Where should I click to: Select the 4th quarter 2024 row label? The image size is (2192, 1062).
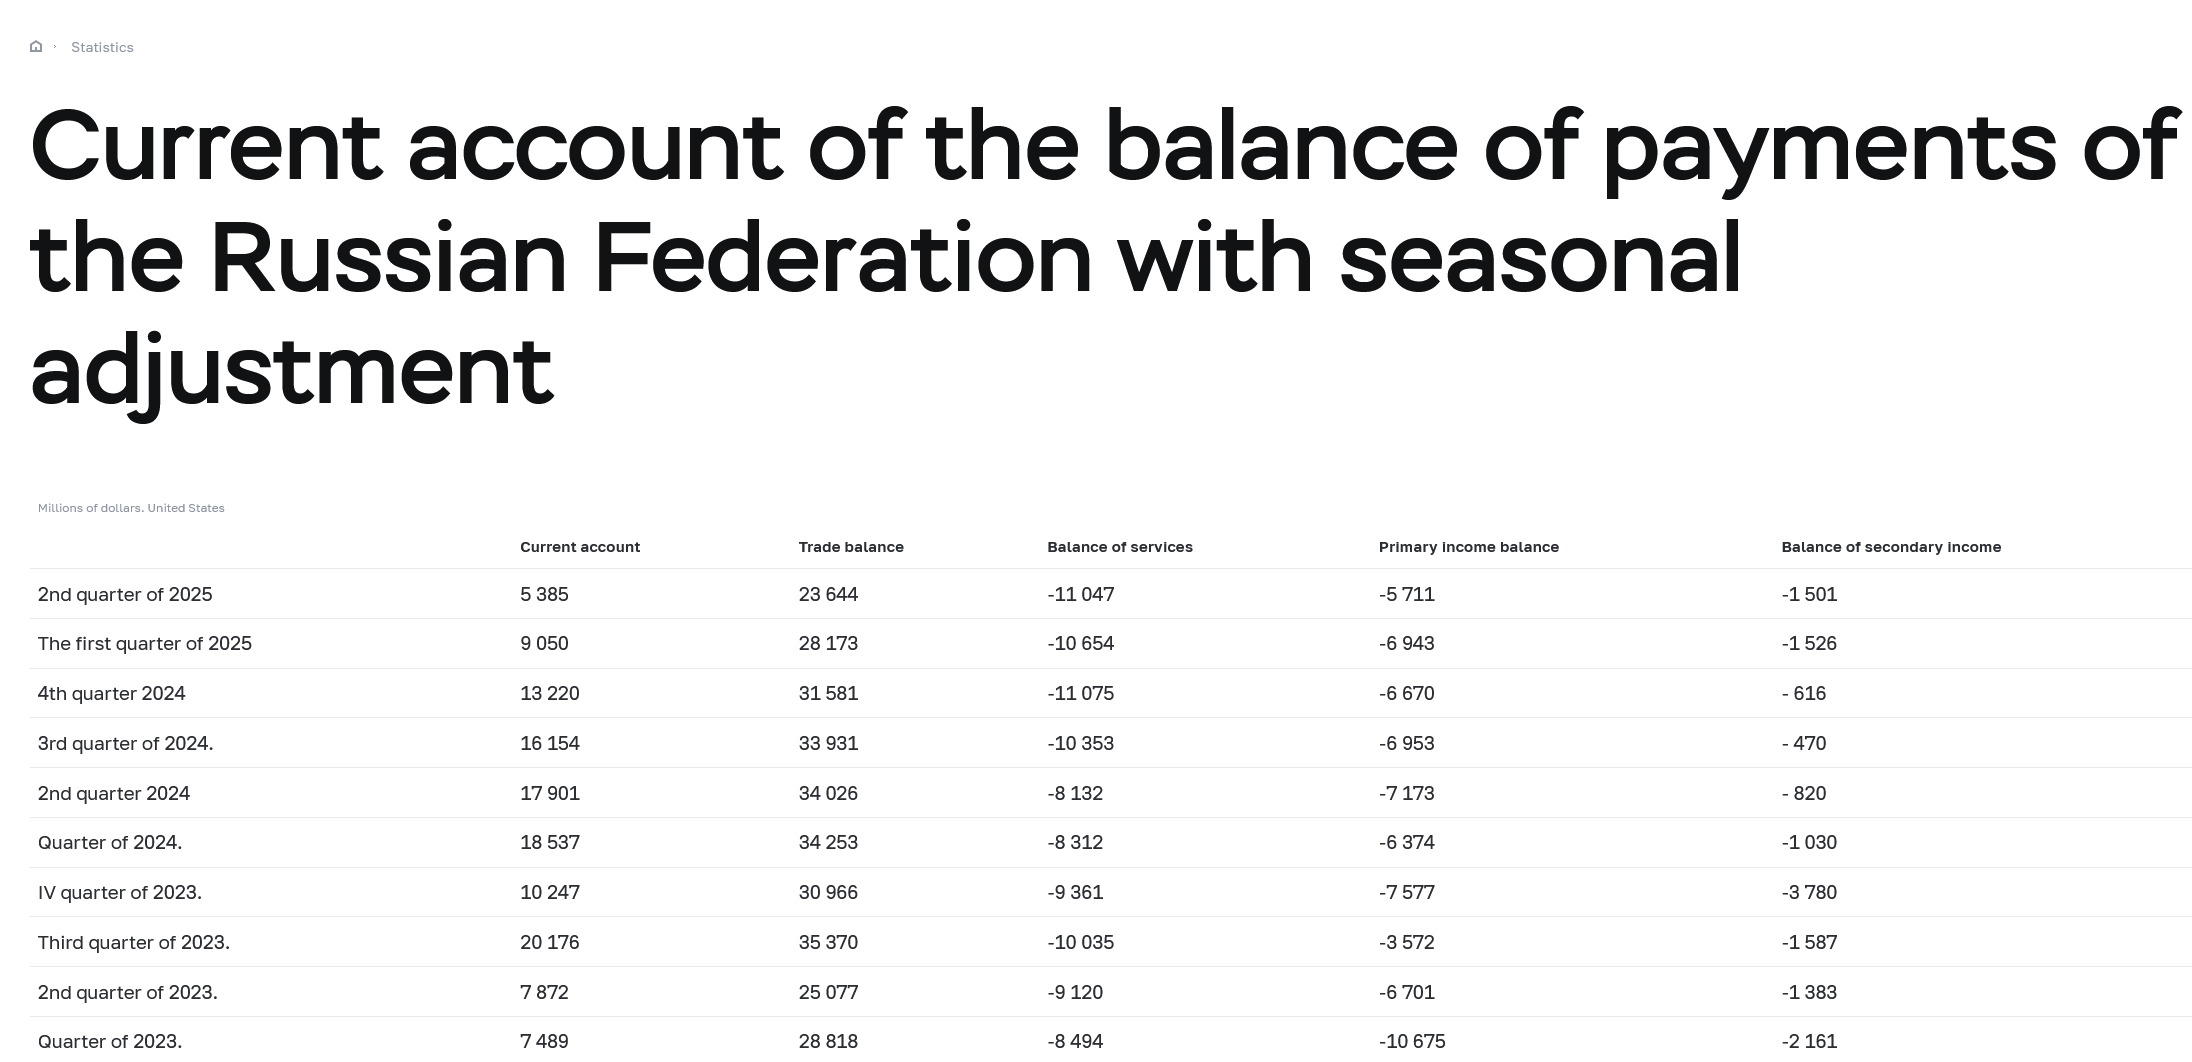(x=111, y=693)
